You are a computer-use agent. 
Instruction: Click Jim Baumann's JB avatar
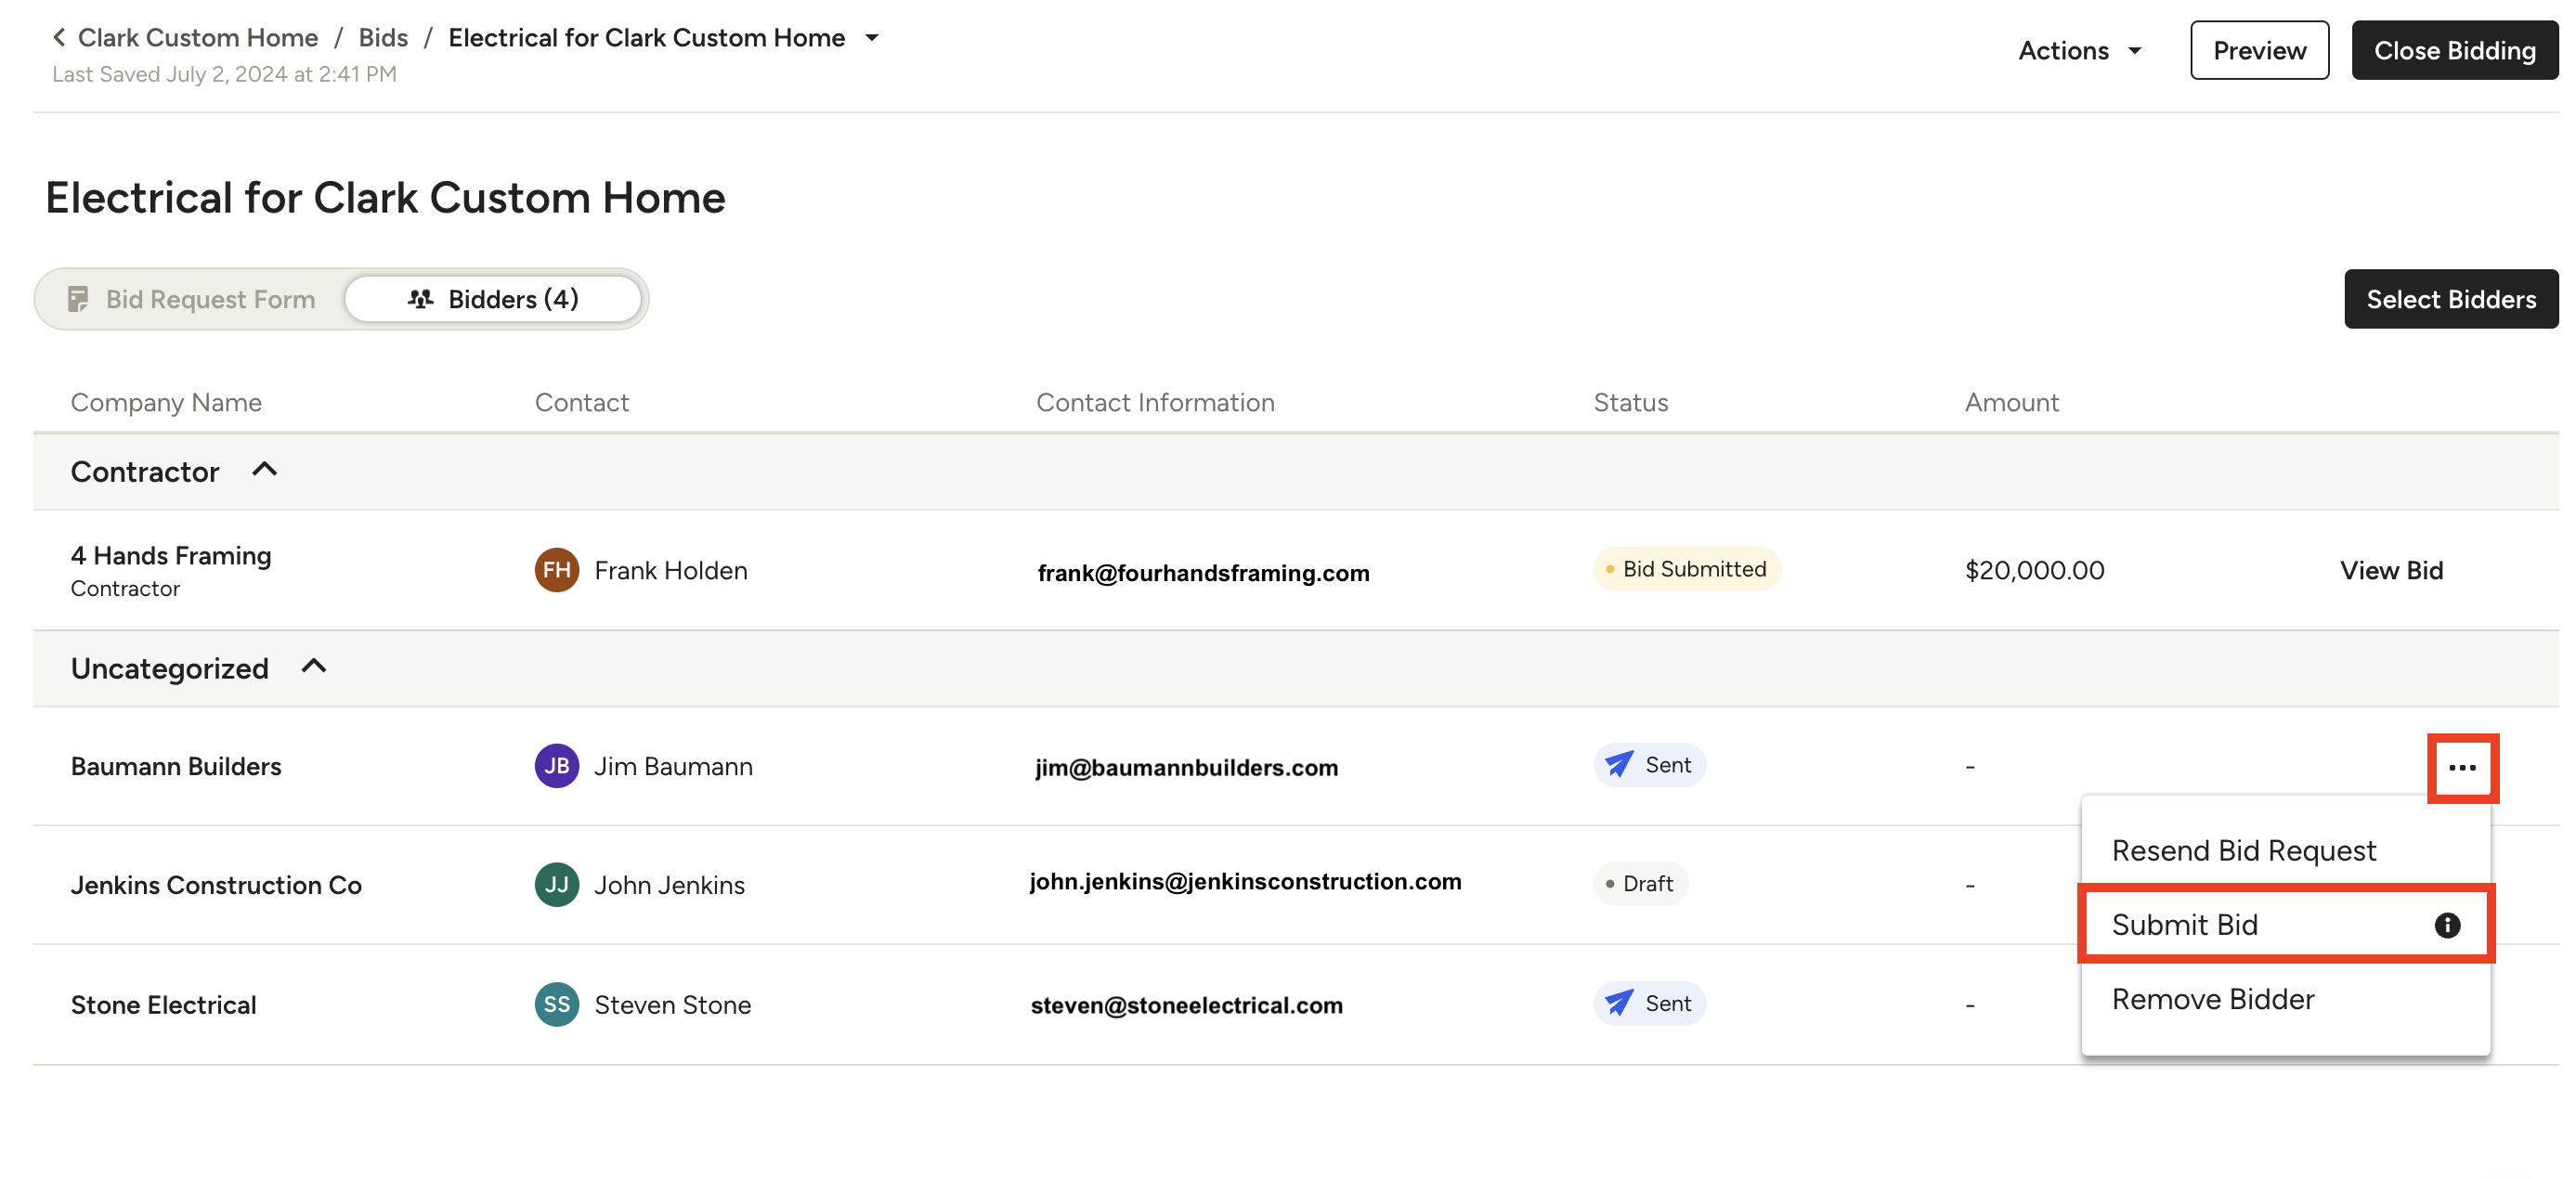pos(556,766)
